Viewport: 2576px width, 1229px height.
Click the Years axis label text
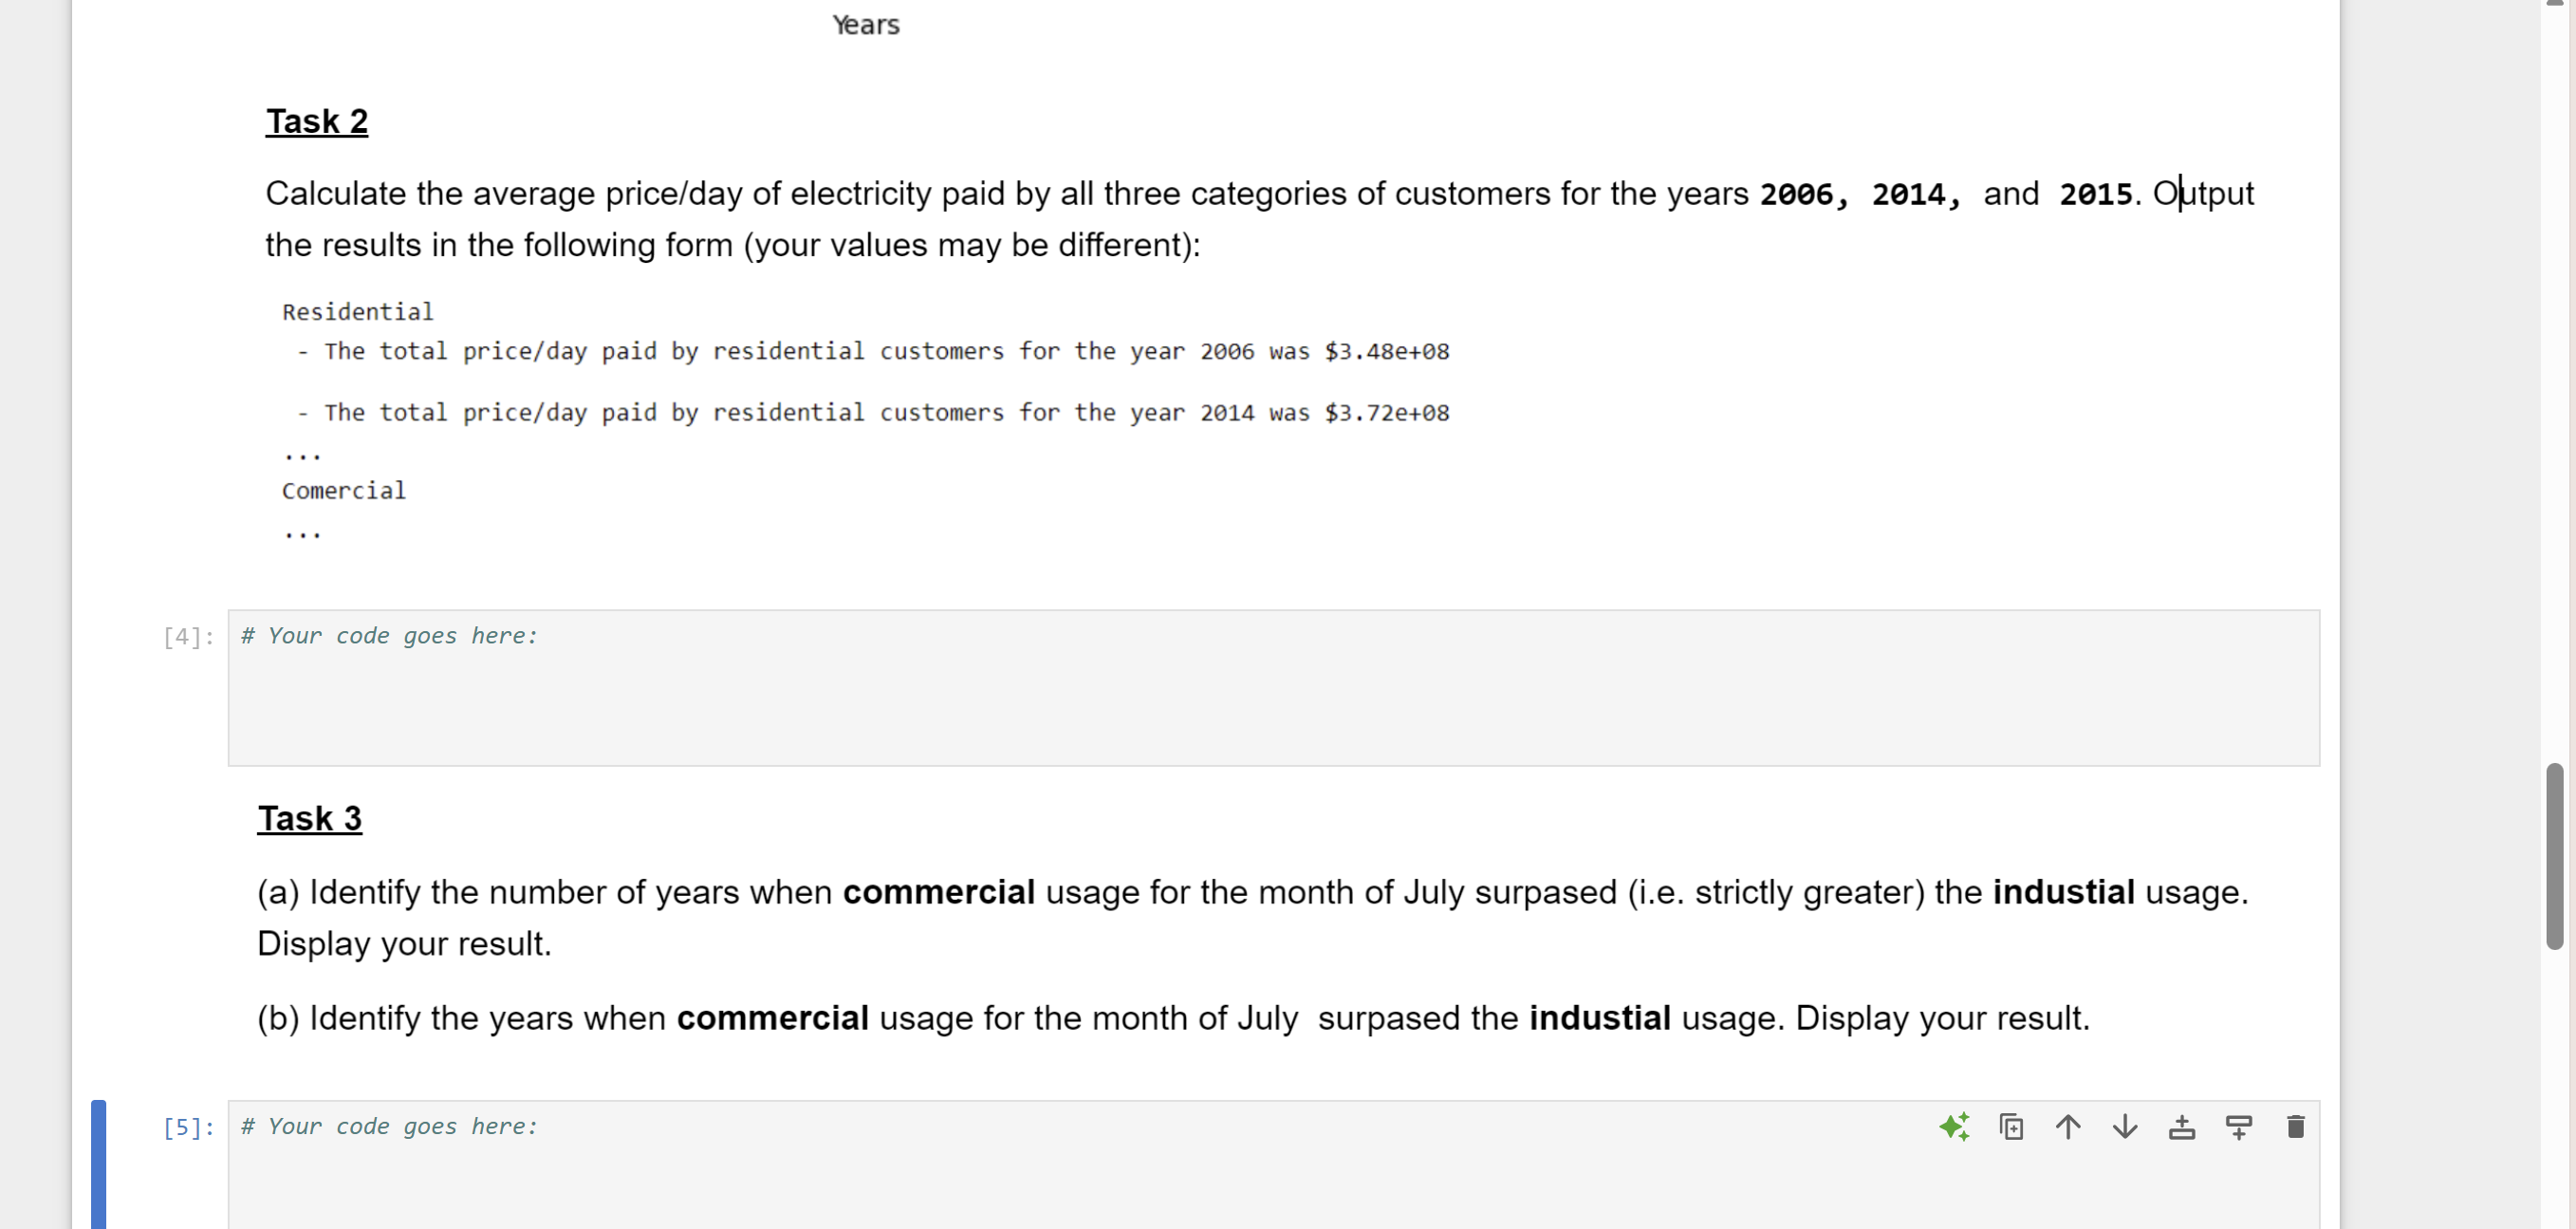[x=864, y=24]
